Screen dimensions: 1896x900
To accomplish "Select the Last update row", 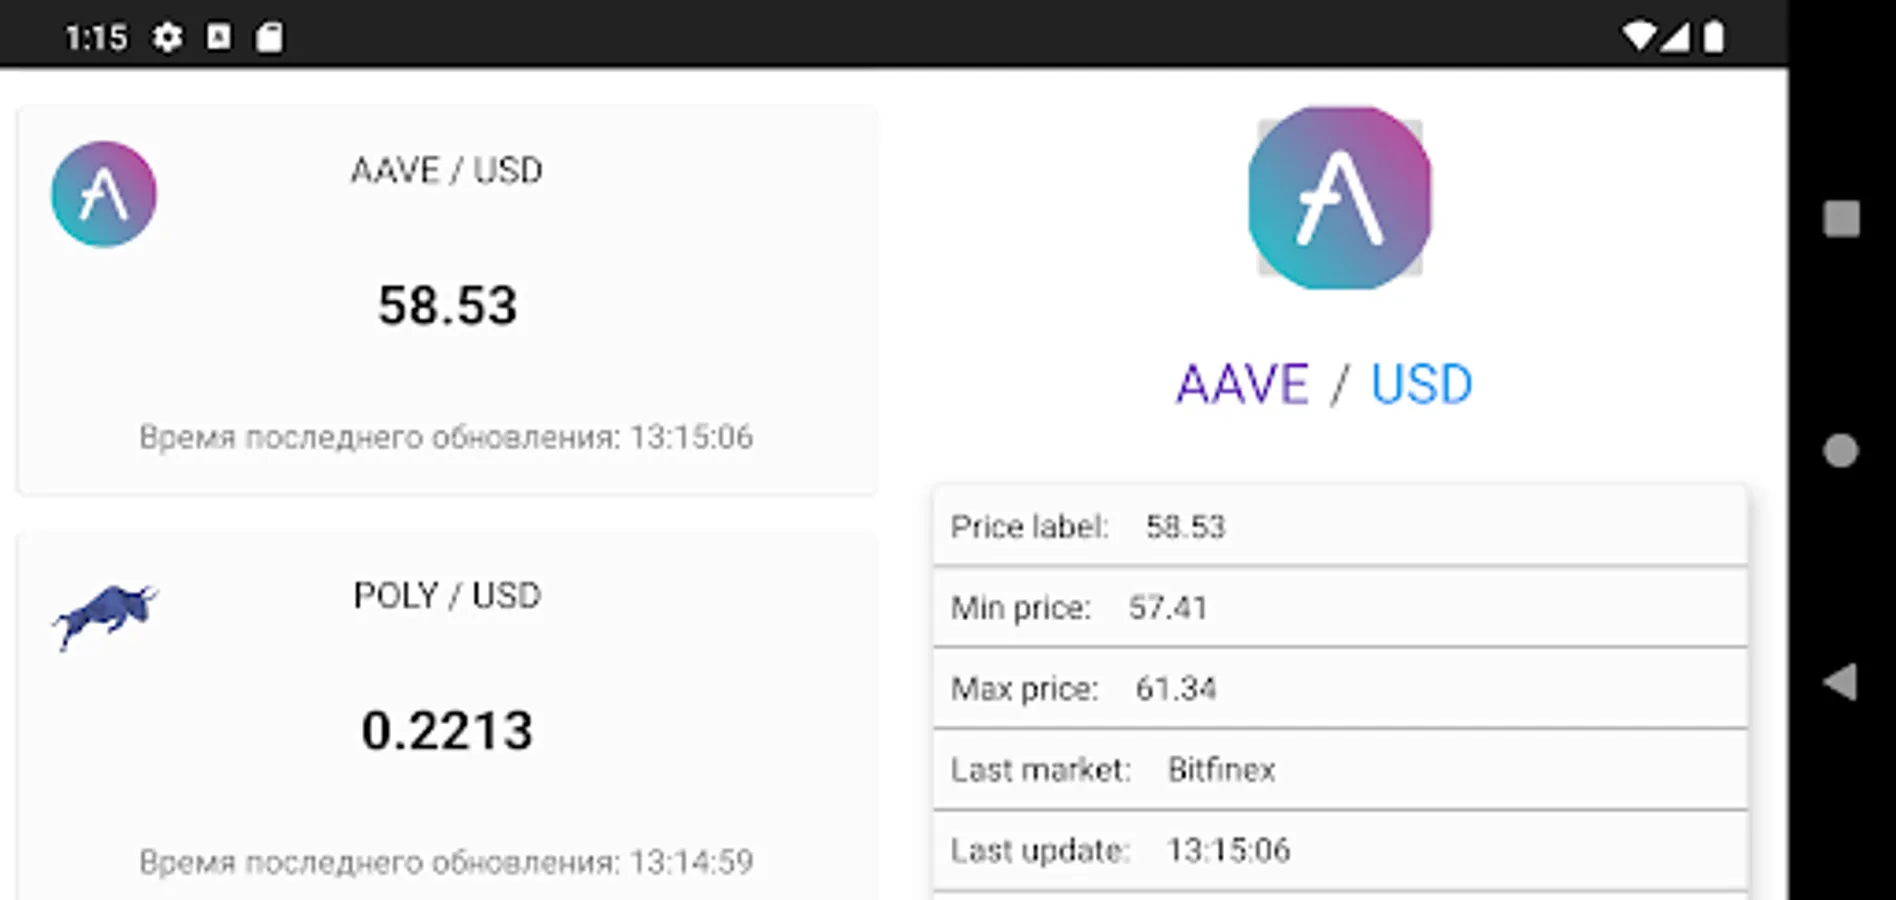I will click(x=1340, y=850).
